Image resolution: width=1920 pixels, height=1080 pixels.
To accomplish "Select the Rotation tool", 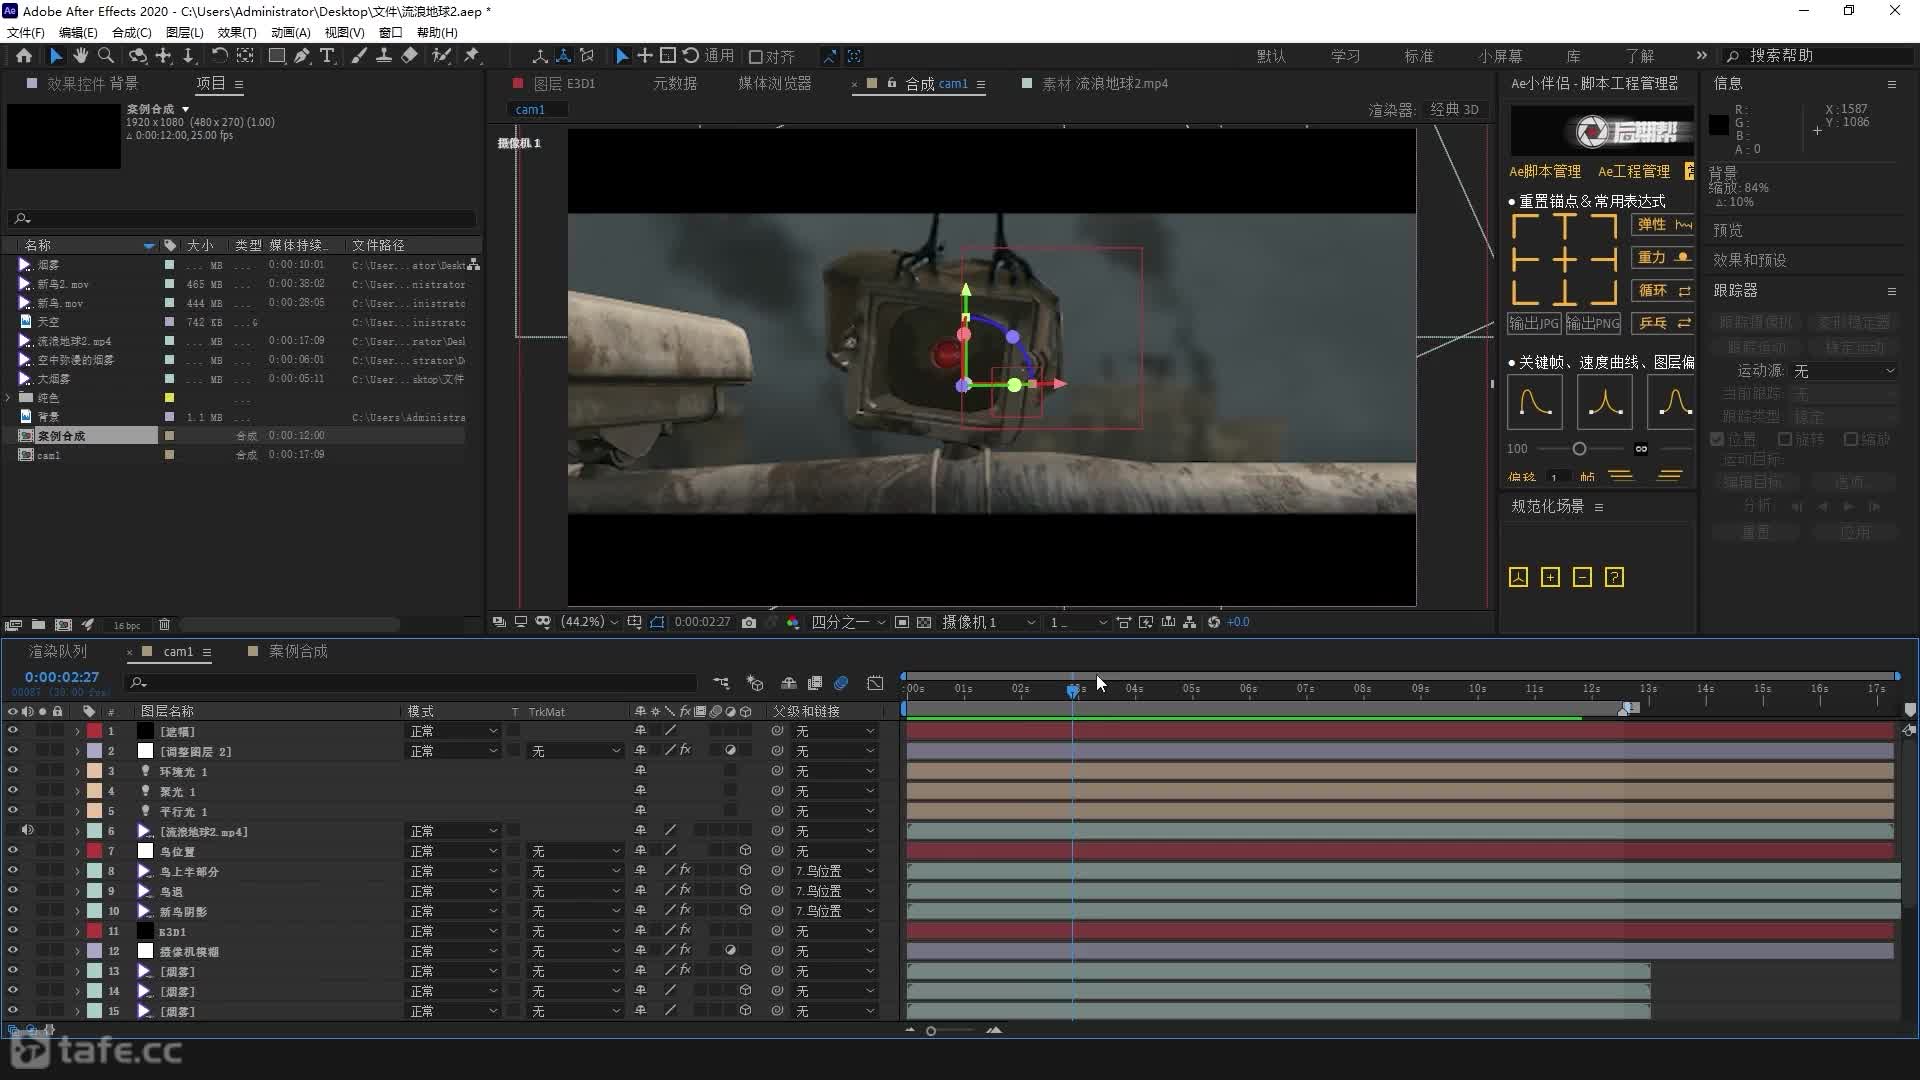I will (219, 56).
